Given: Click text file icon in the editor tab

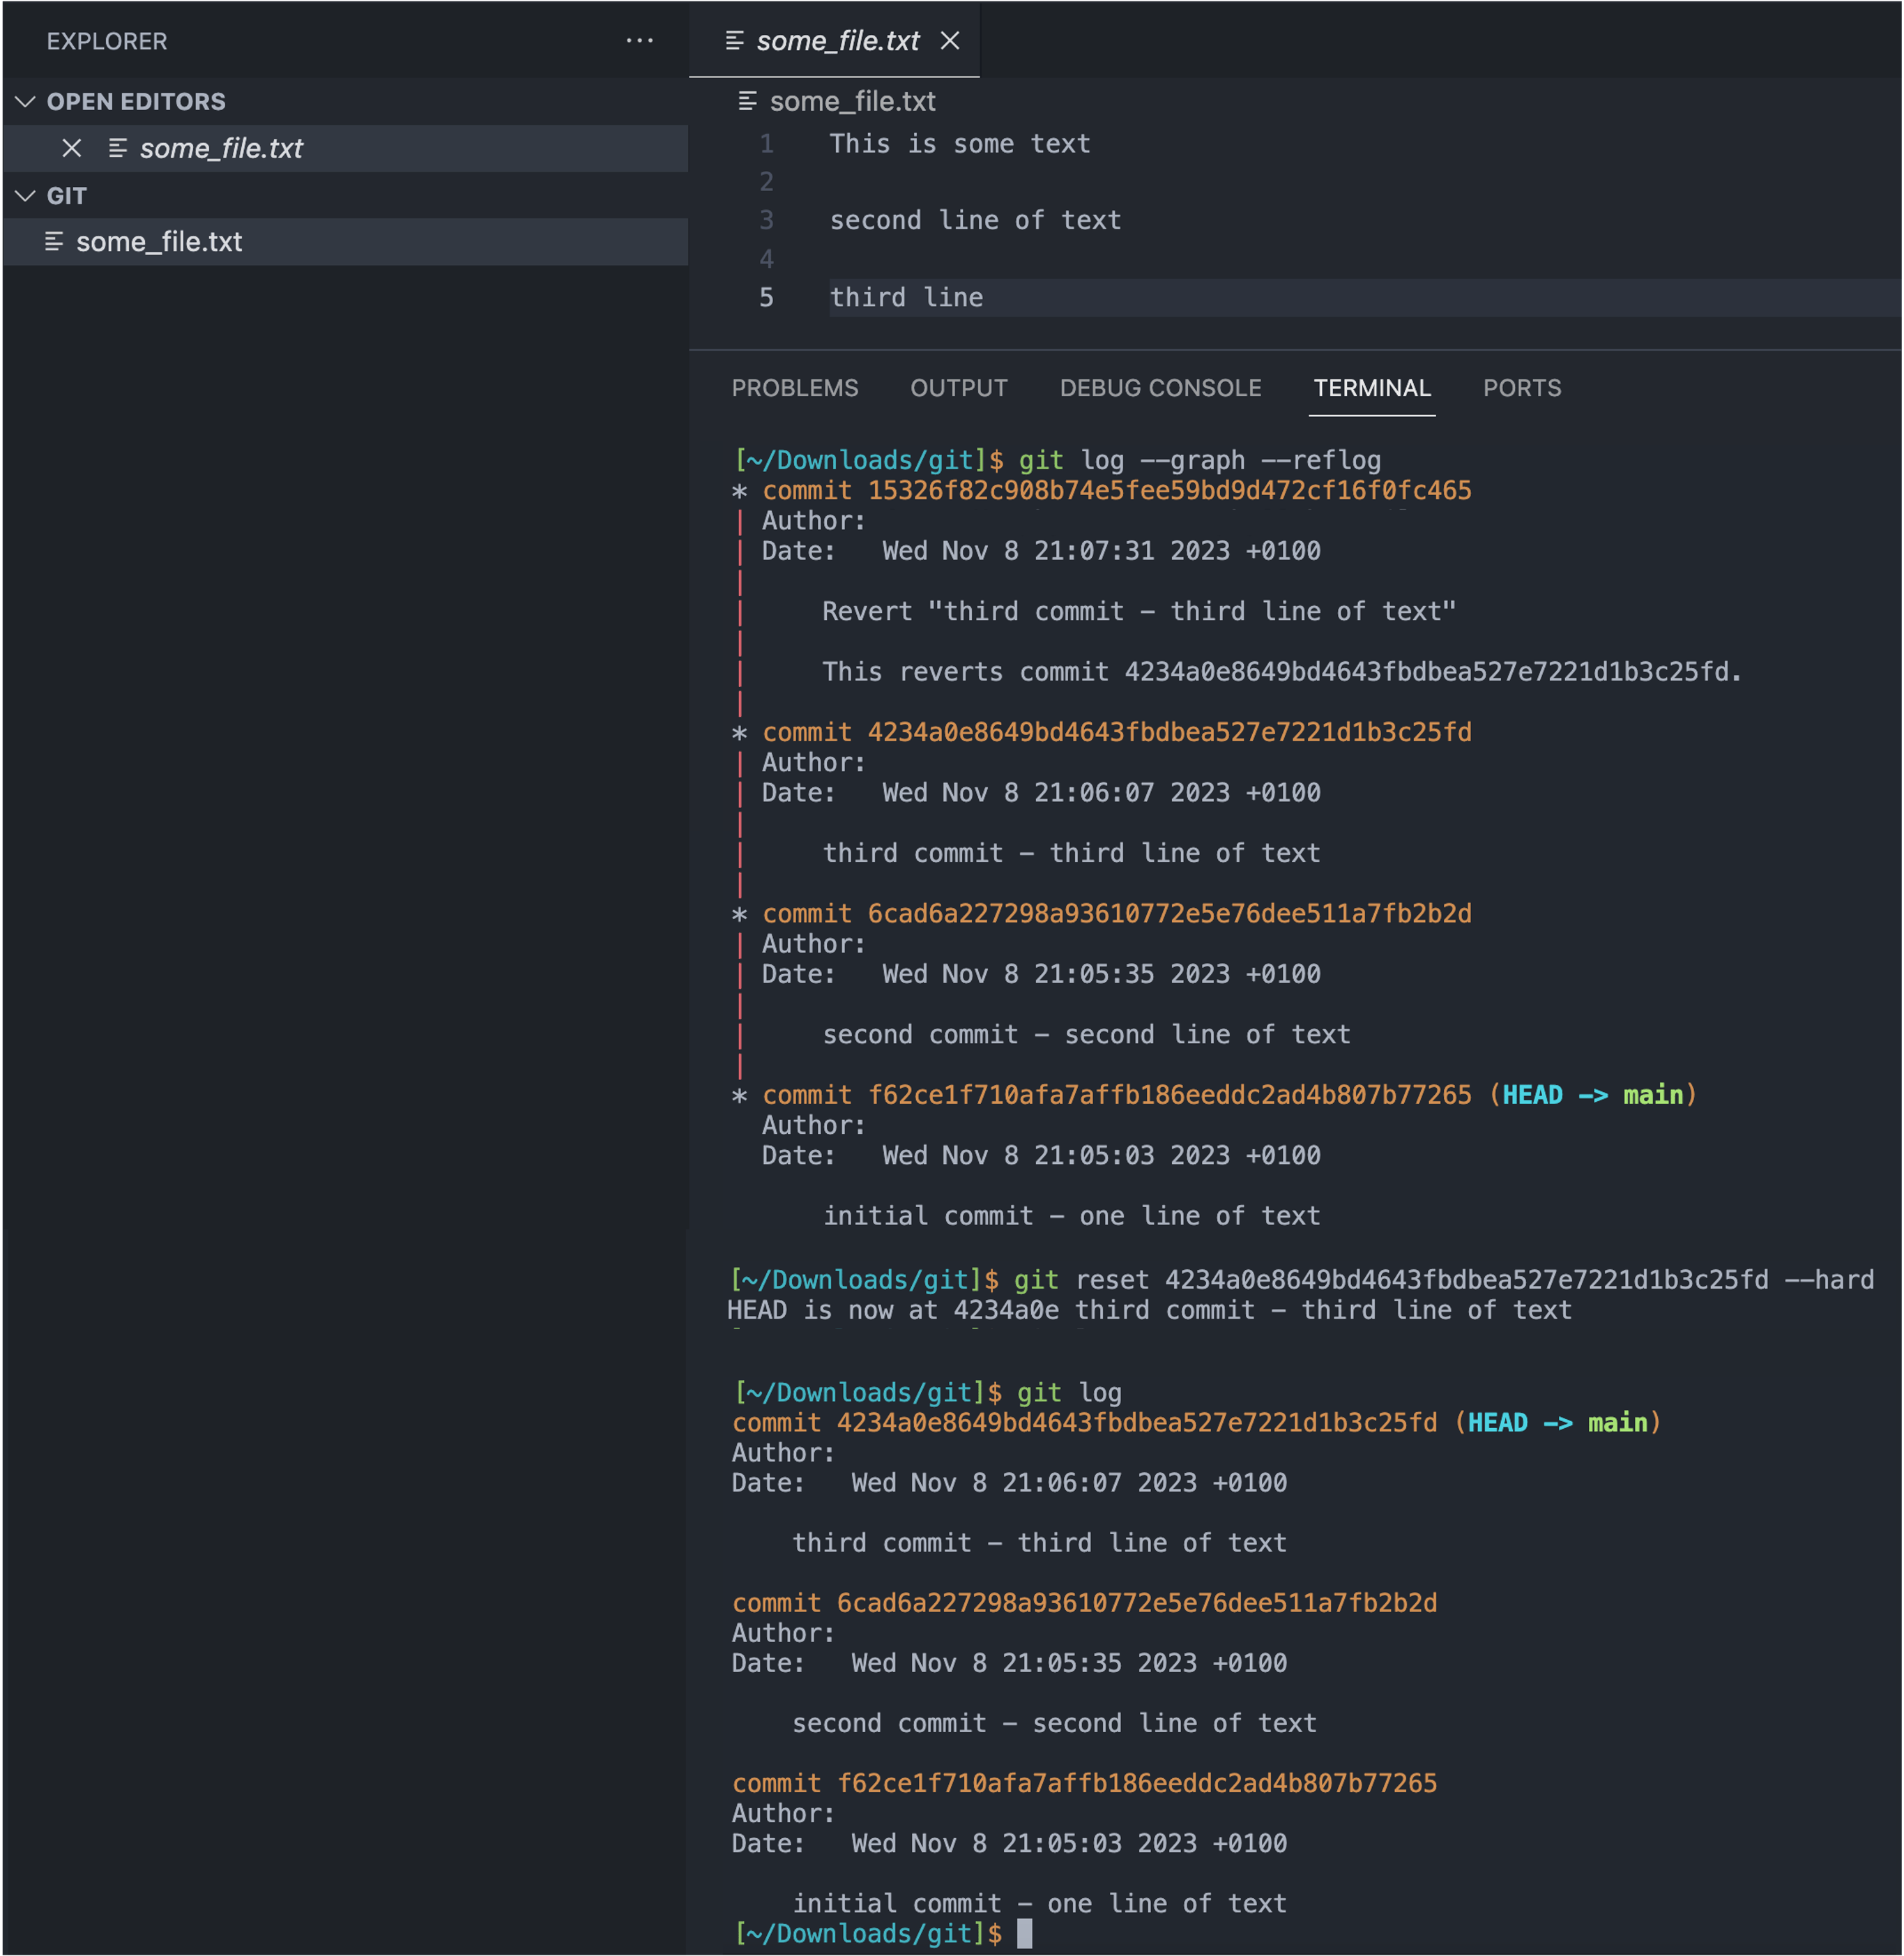Looking at the screenshot, I should coord(734,41).
